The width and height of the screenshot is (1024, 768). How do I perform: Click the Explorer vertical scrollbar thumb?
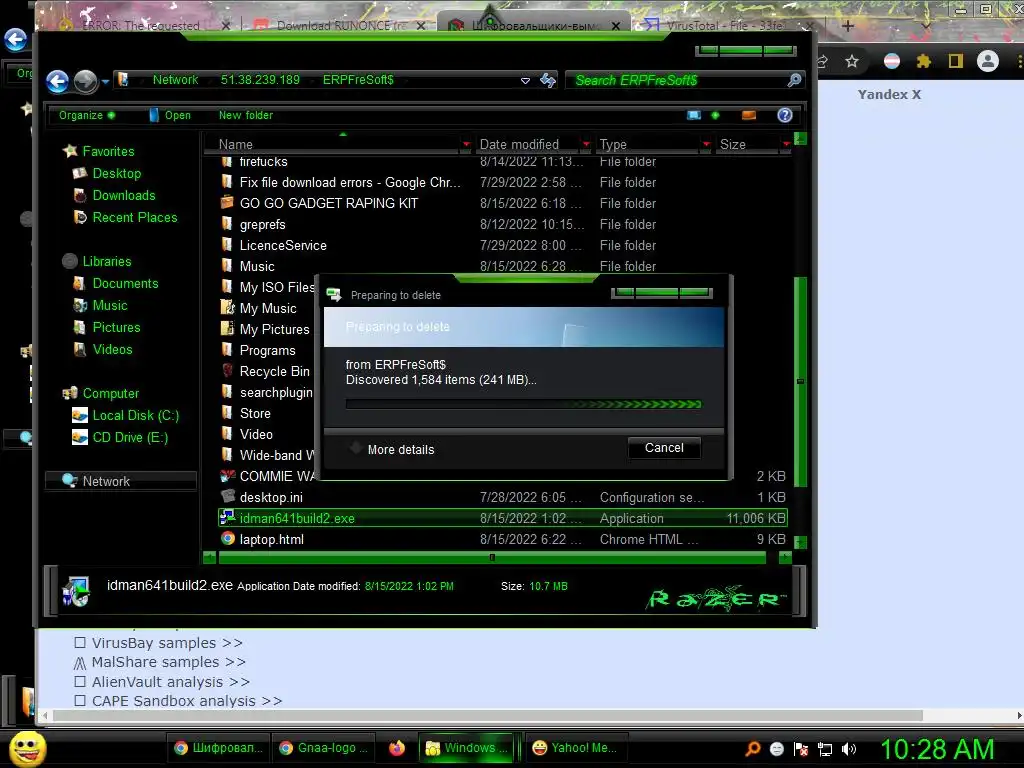(801, 381)
